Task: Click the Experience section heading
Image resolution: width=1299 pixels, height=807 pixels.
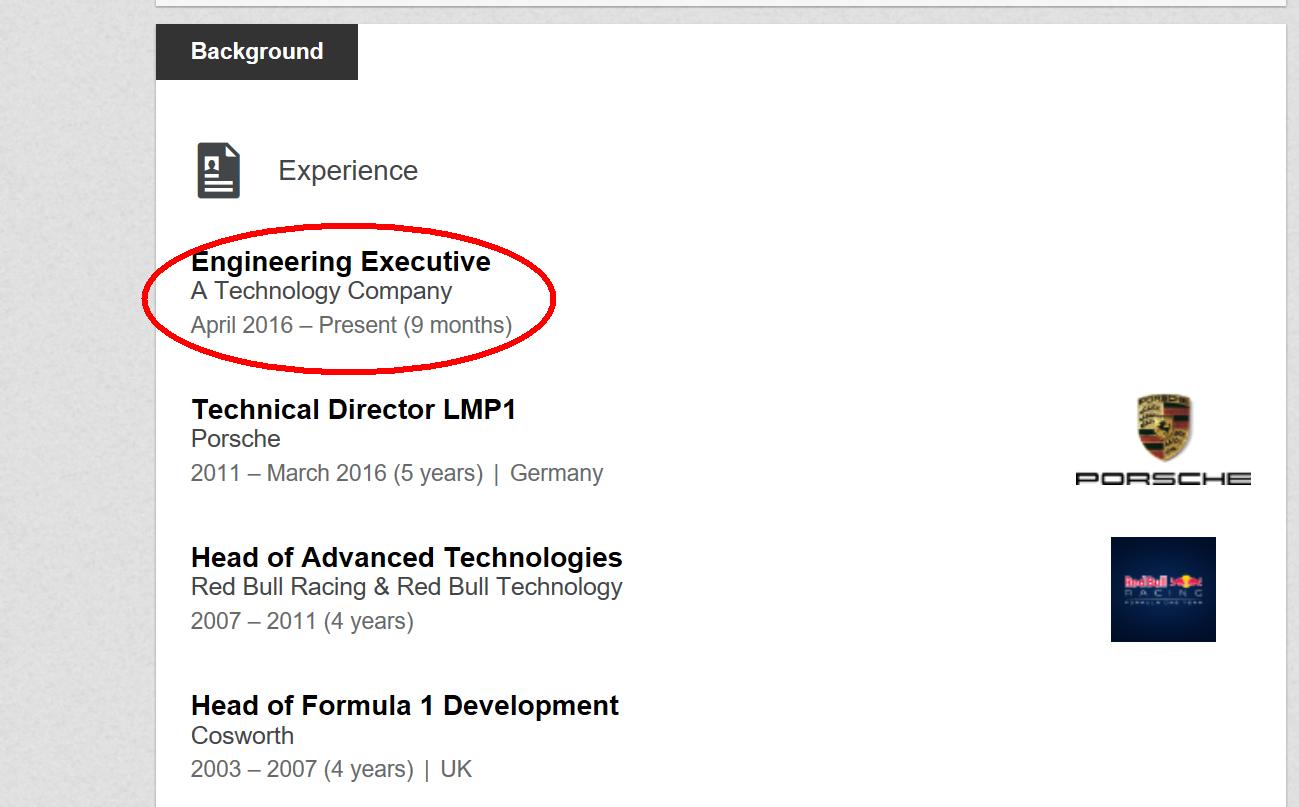Action: pos(348,171)
